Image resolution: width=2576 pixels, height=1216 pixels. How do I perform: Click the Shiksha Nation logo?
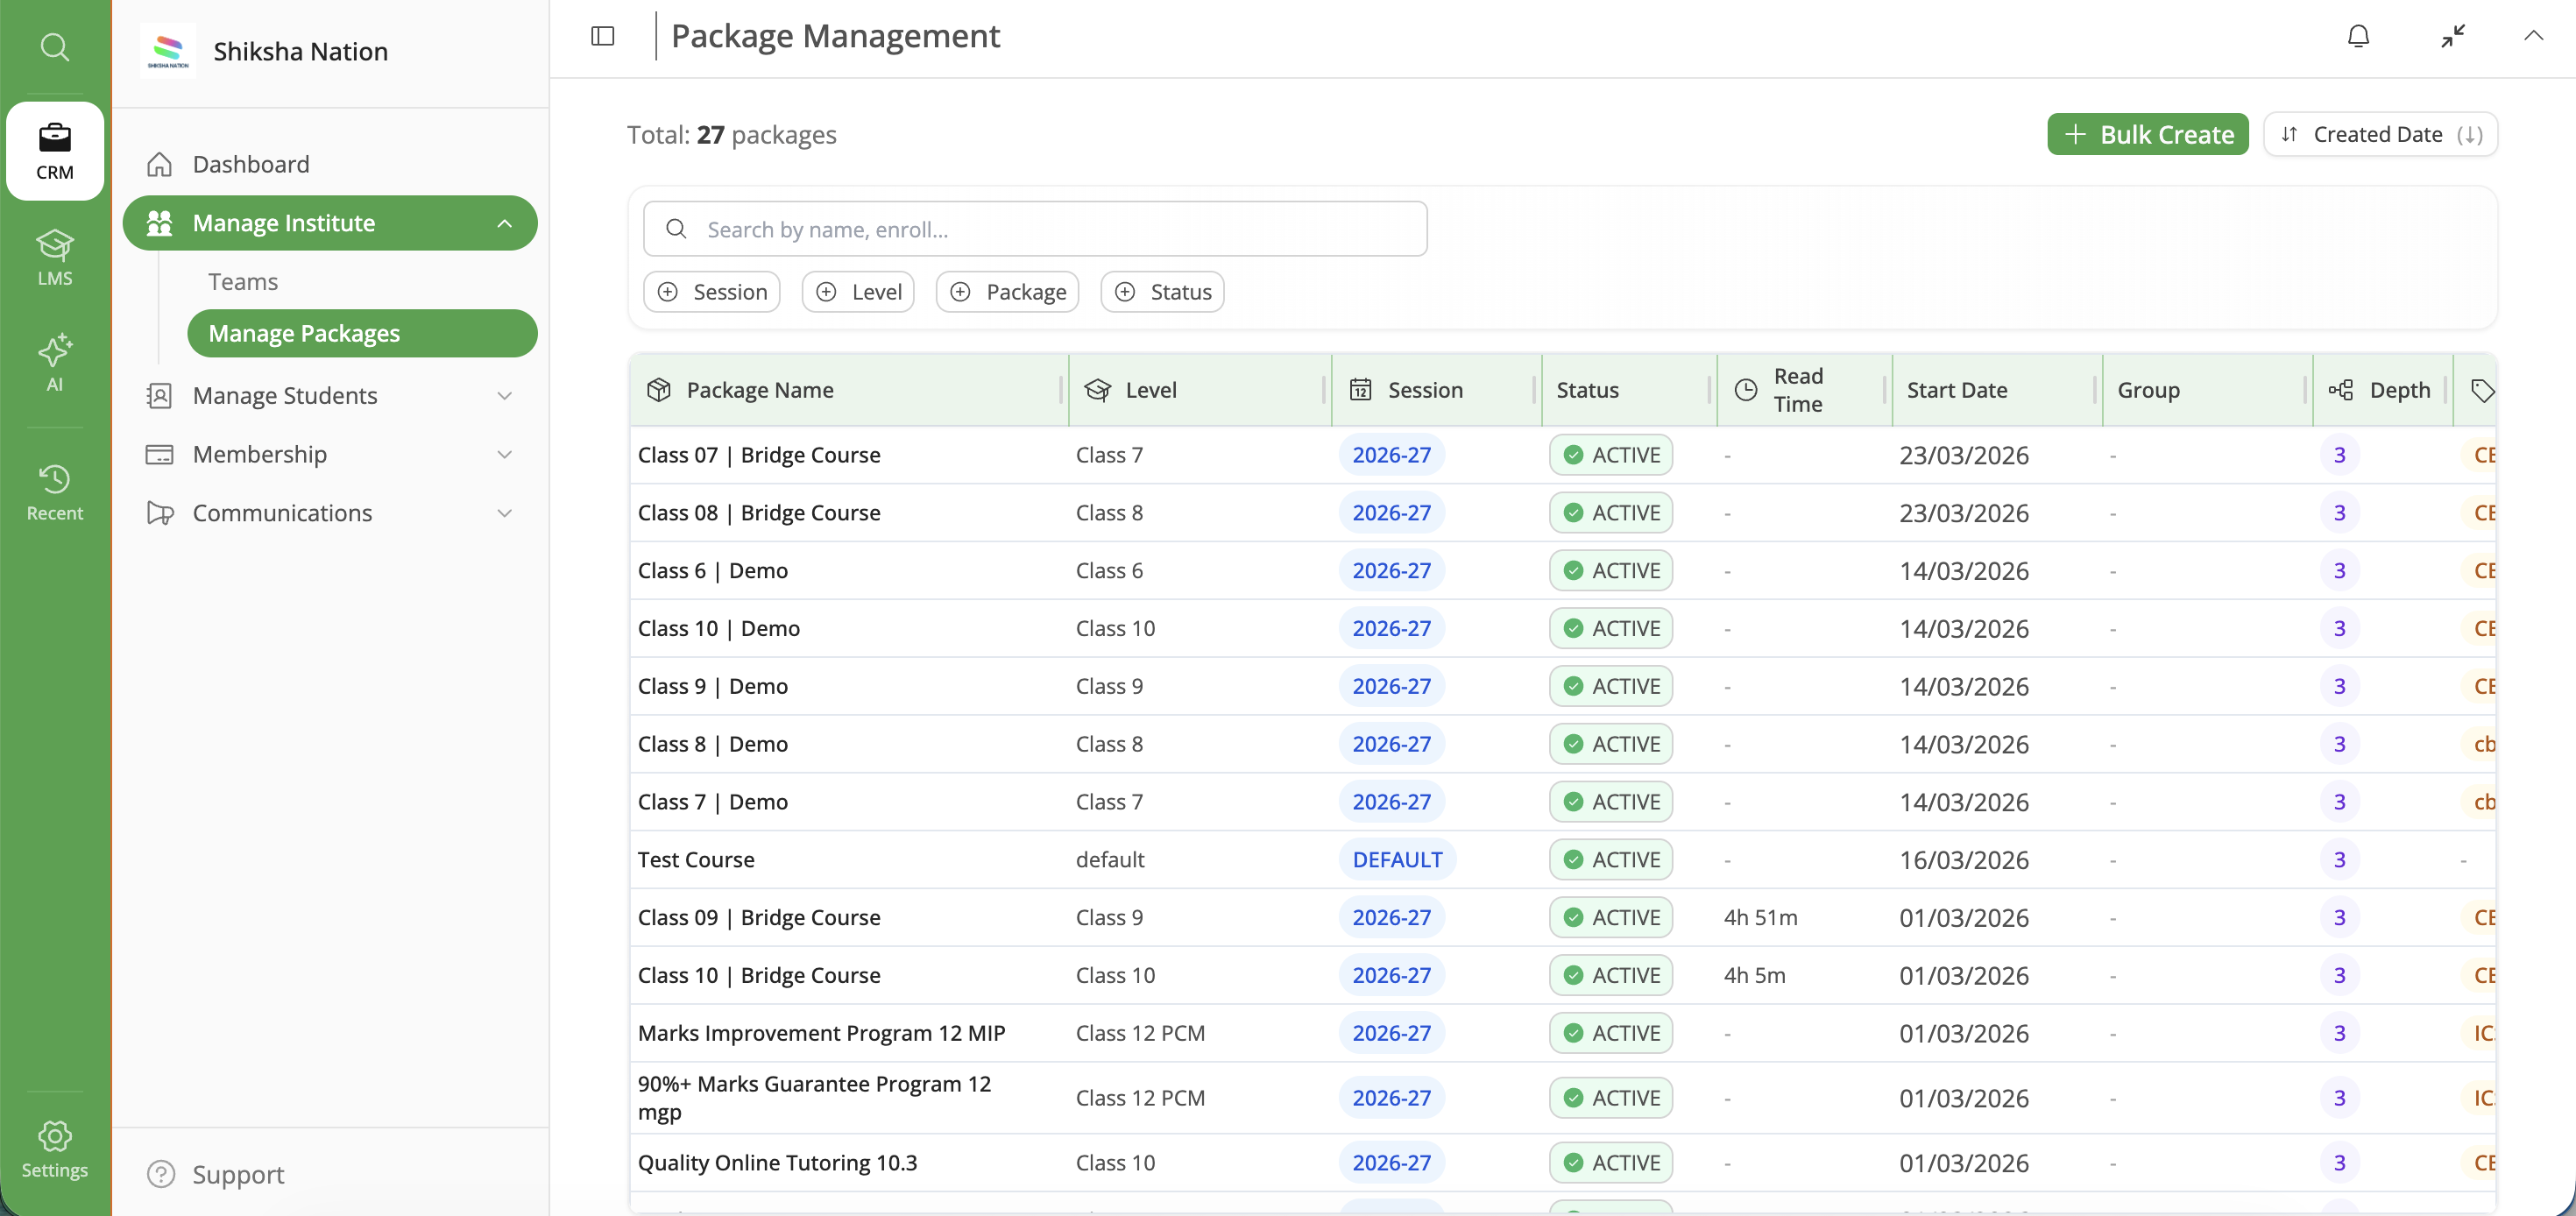click(167, 50)
